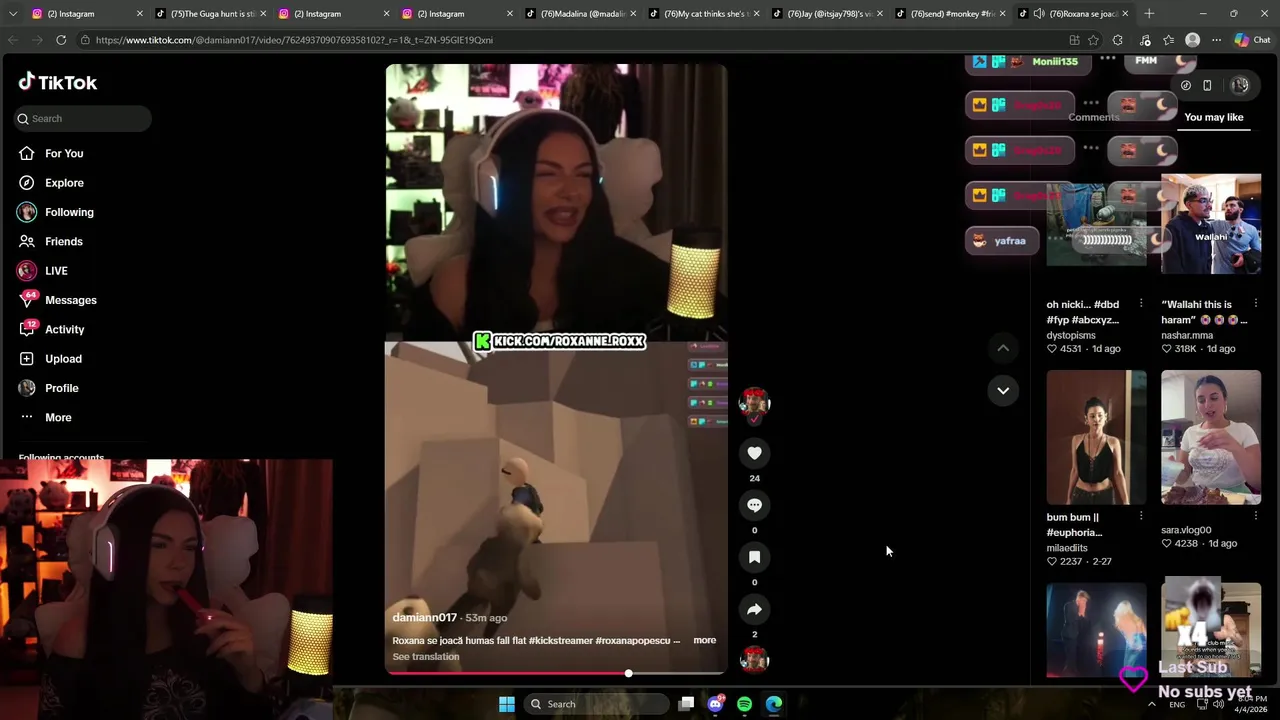
Task: Open browser profile icon
Action: [x=1192, y=40]
